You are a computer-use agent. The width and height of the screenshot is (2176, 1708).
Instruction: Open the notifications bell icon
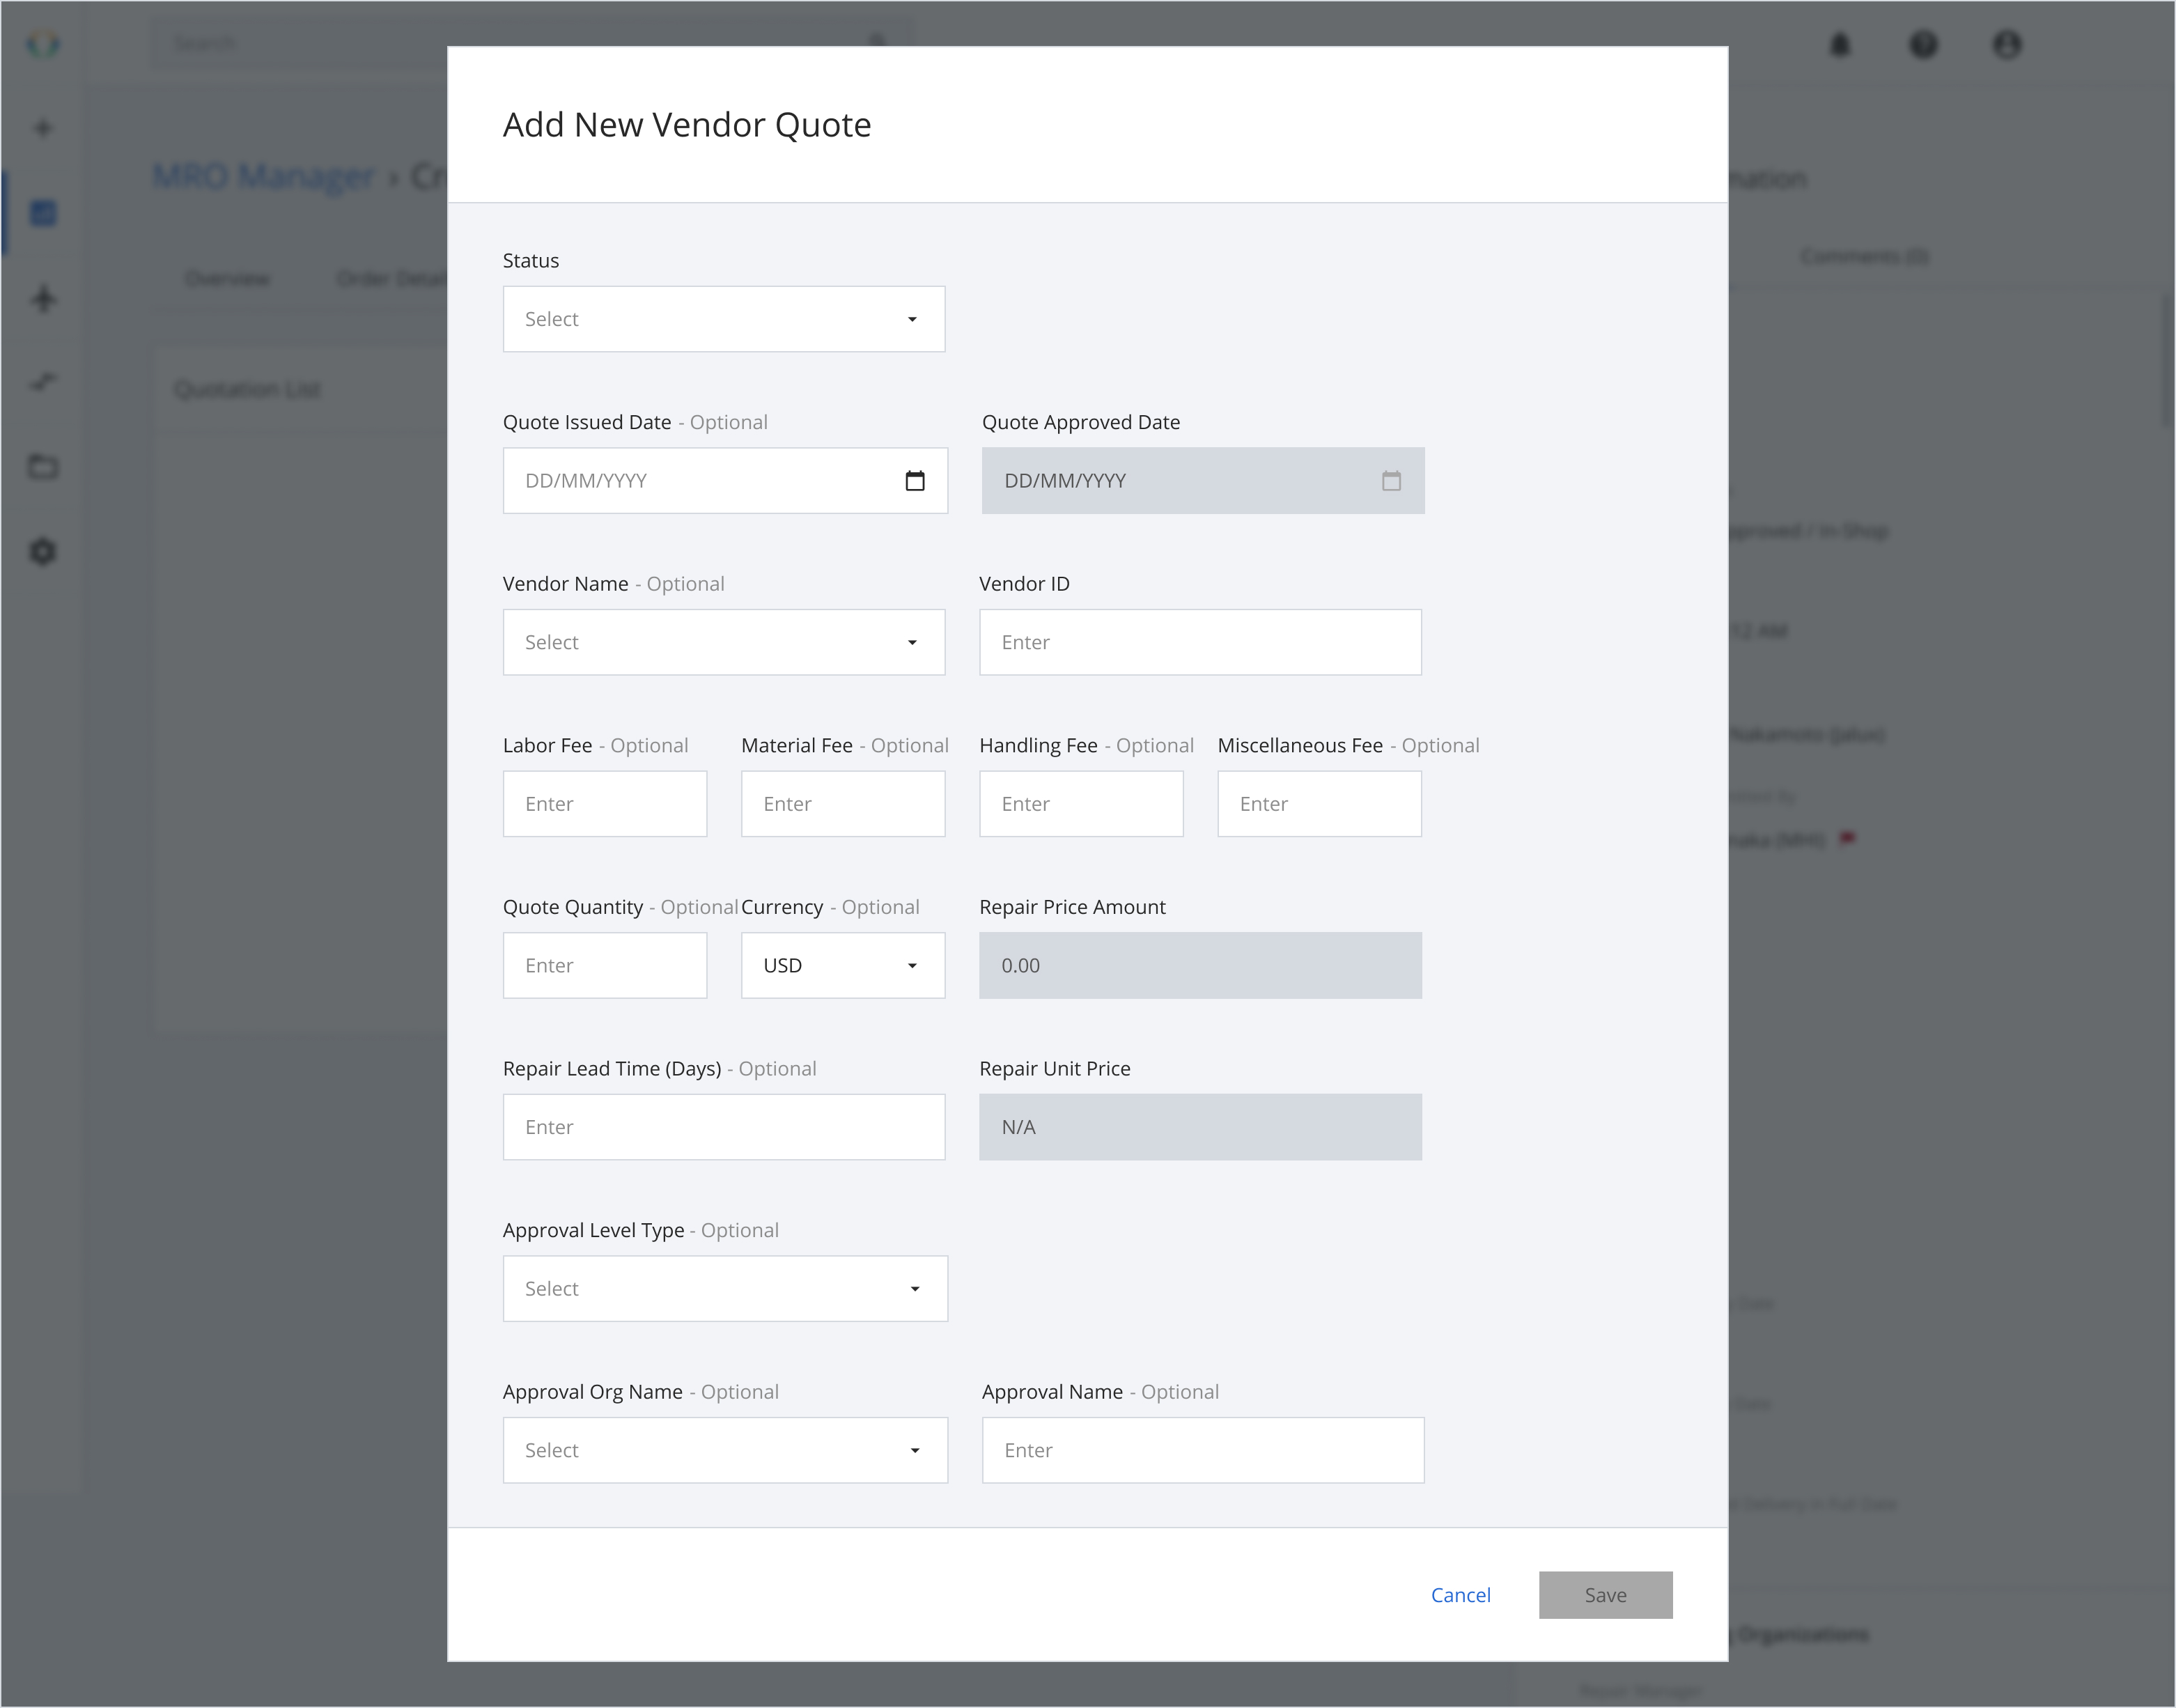point(1840,45)
